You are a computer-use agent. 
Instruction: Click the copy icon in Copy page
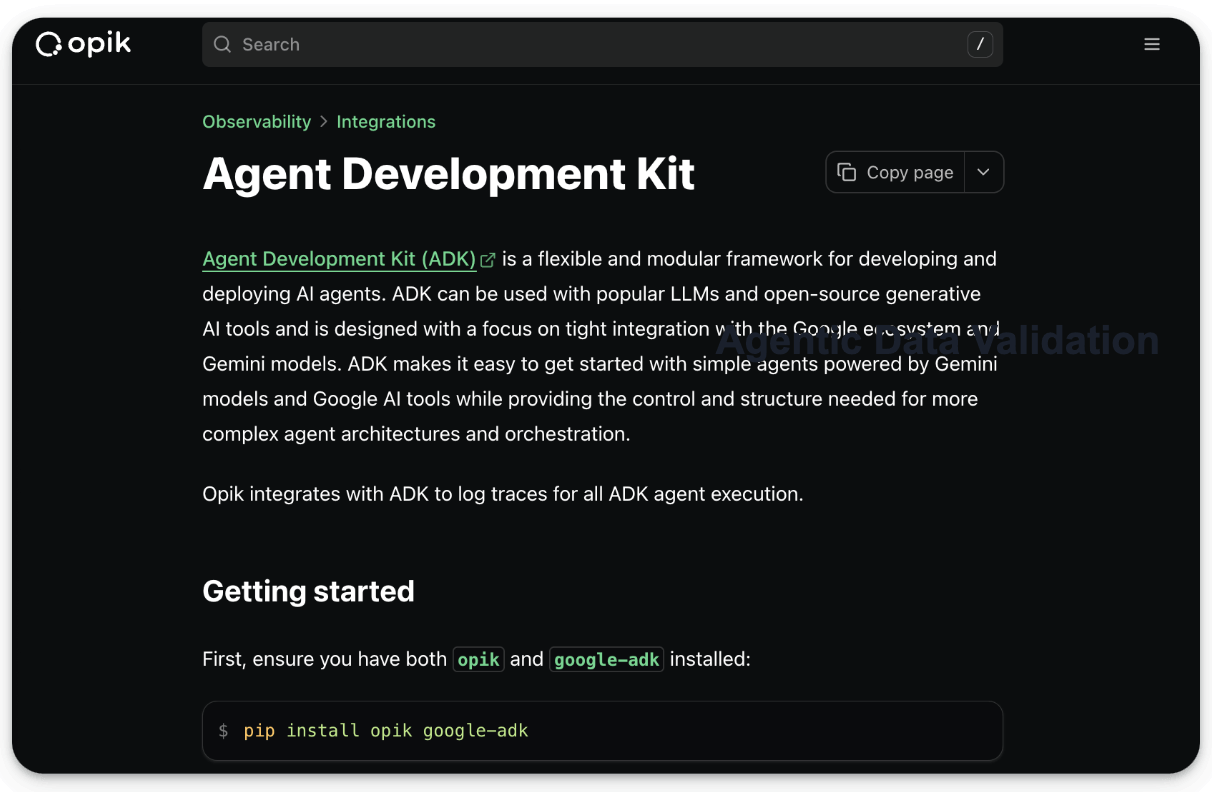tap(847, 172)
